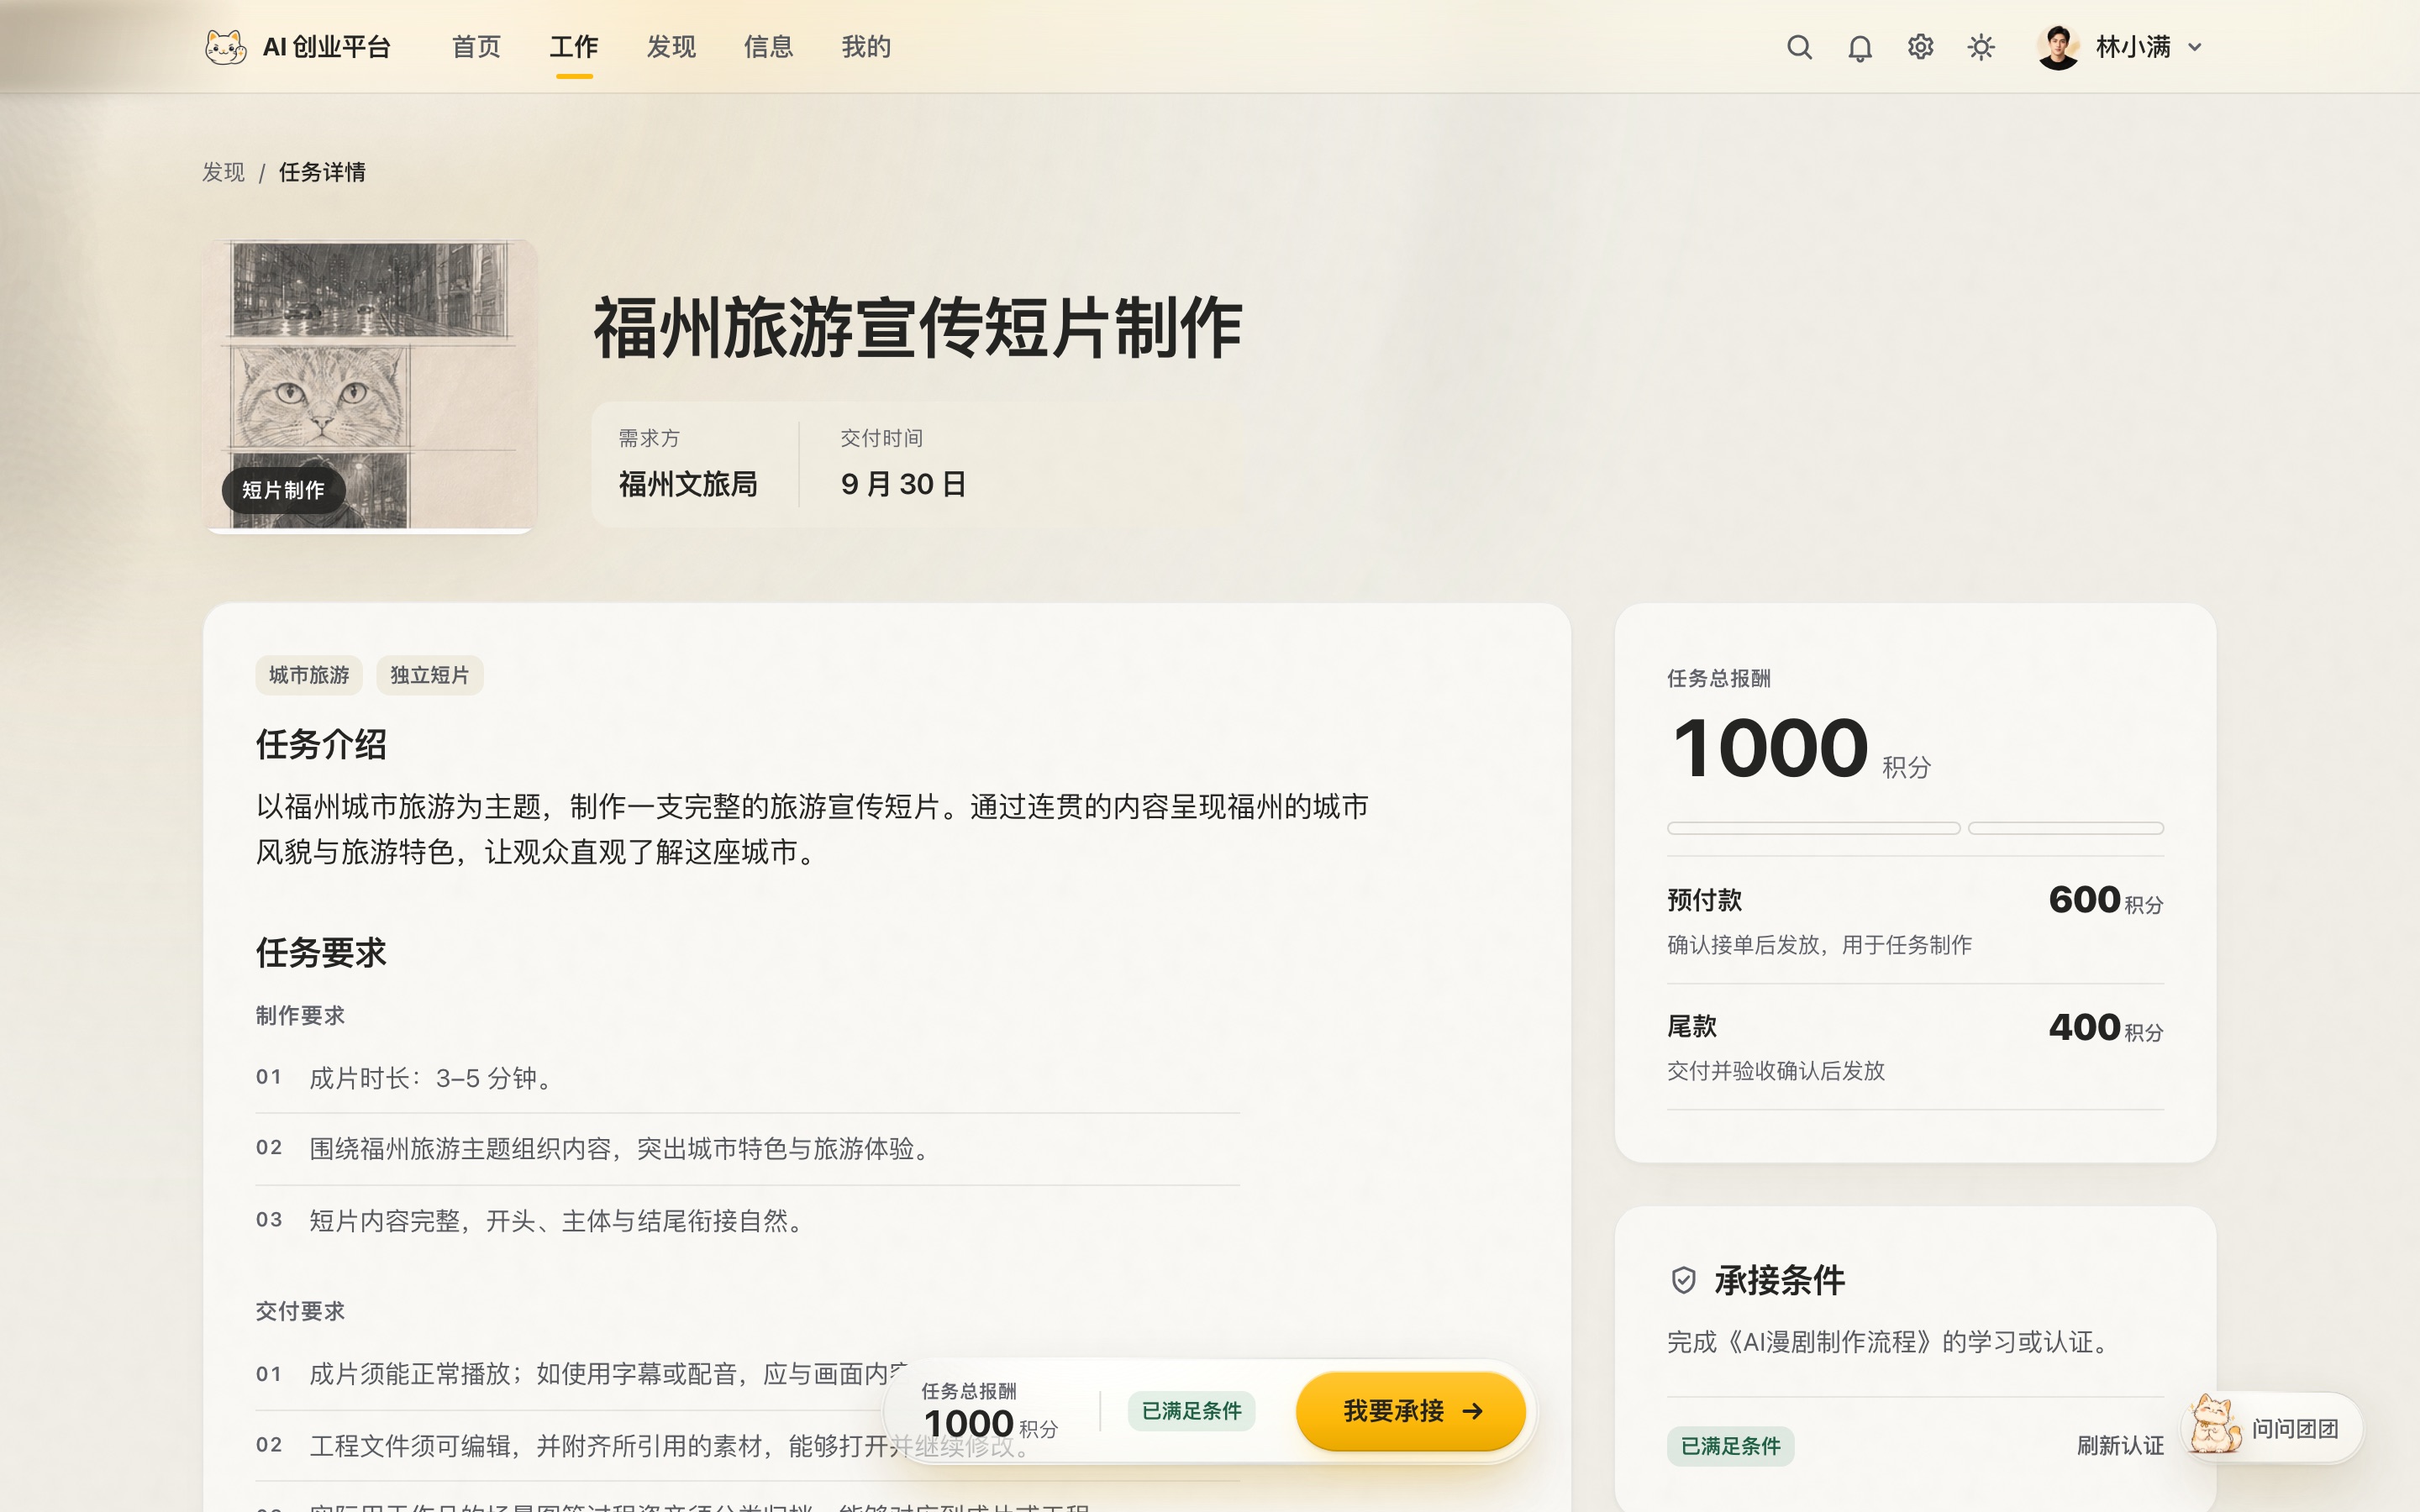This screenshot has height=1512, width=2420.
Task: Click the cat logo icon in header
Action: 225,47
